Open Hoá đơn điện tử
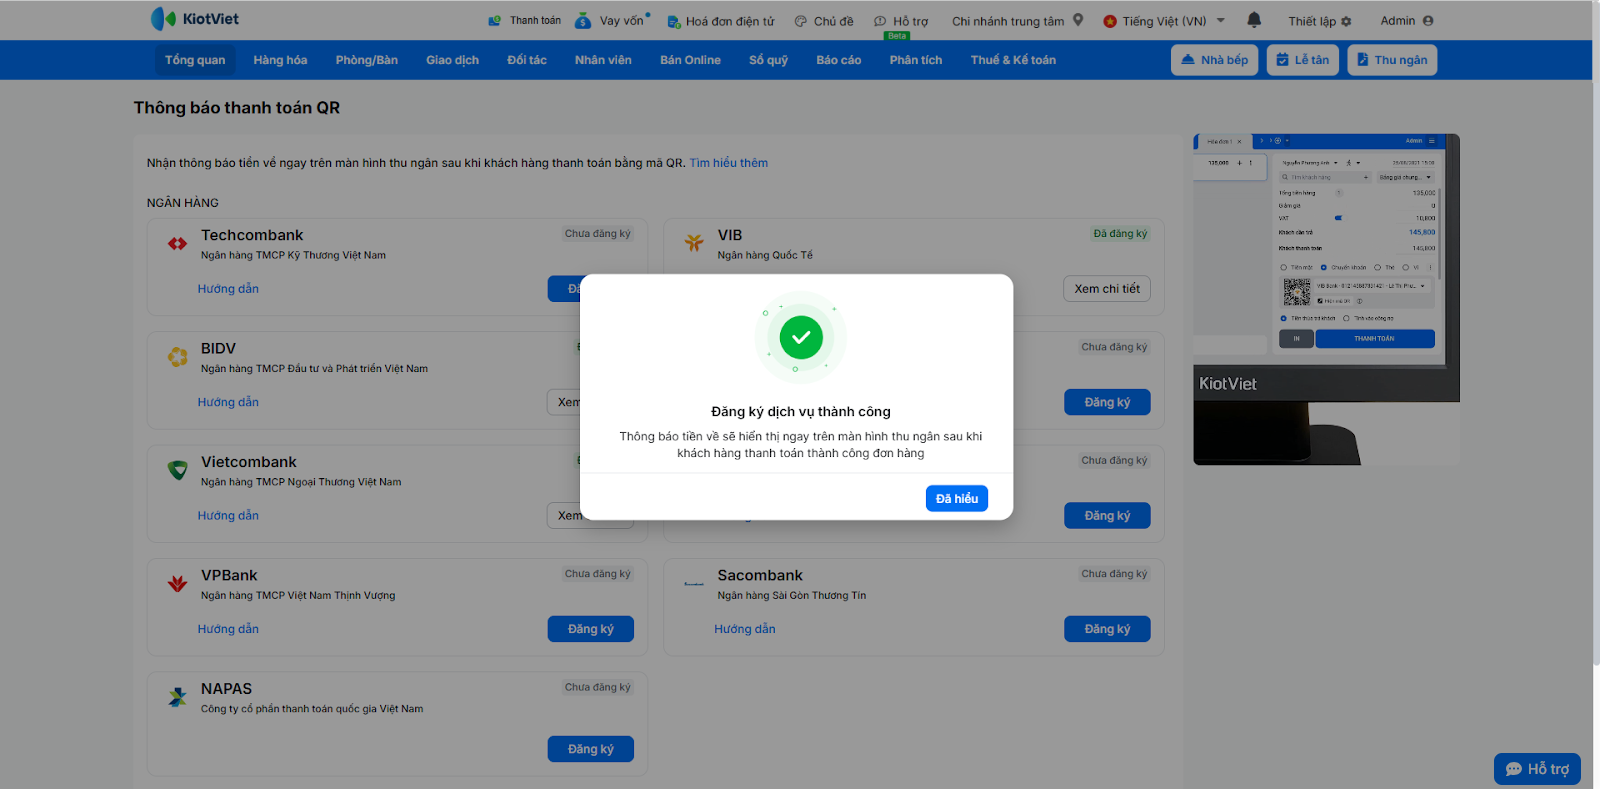This screenshot has width=1600, height=789. [721, 21]
